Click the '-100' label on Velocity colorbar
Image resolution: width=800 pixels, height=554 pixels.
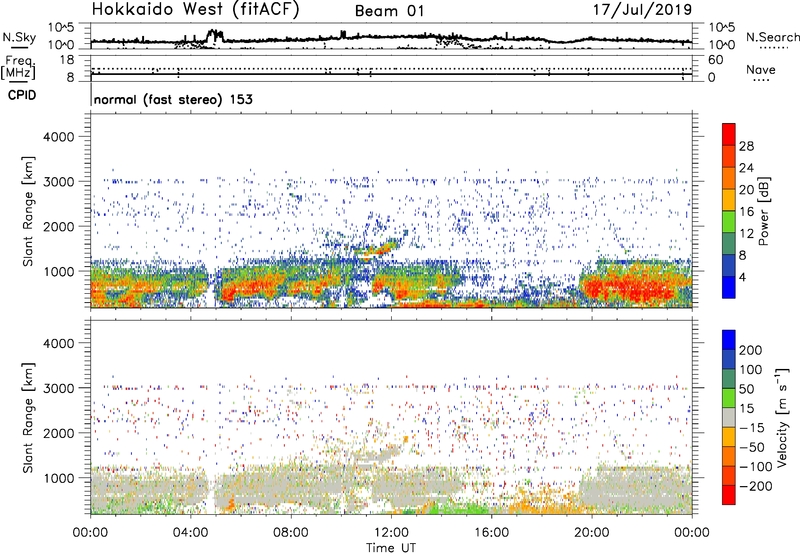pyautogui.click(x=755, y=467)
